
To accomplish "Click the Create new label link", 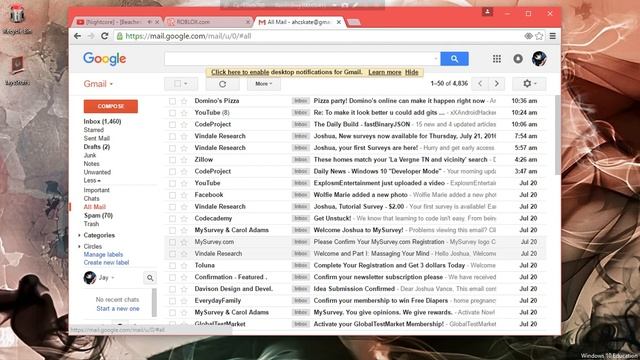I will coord(106,263).
